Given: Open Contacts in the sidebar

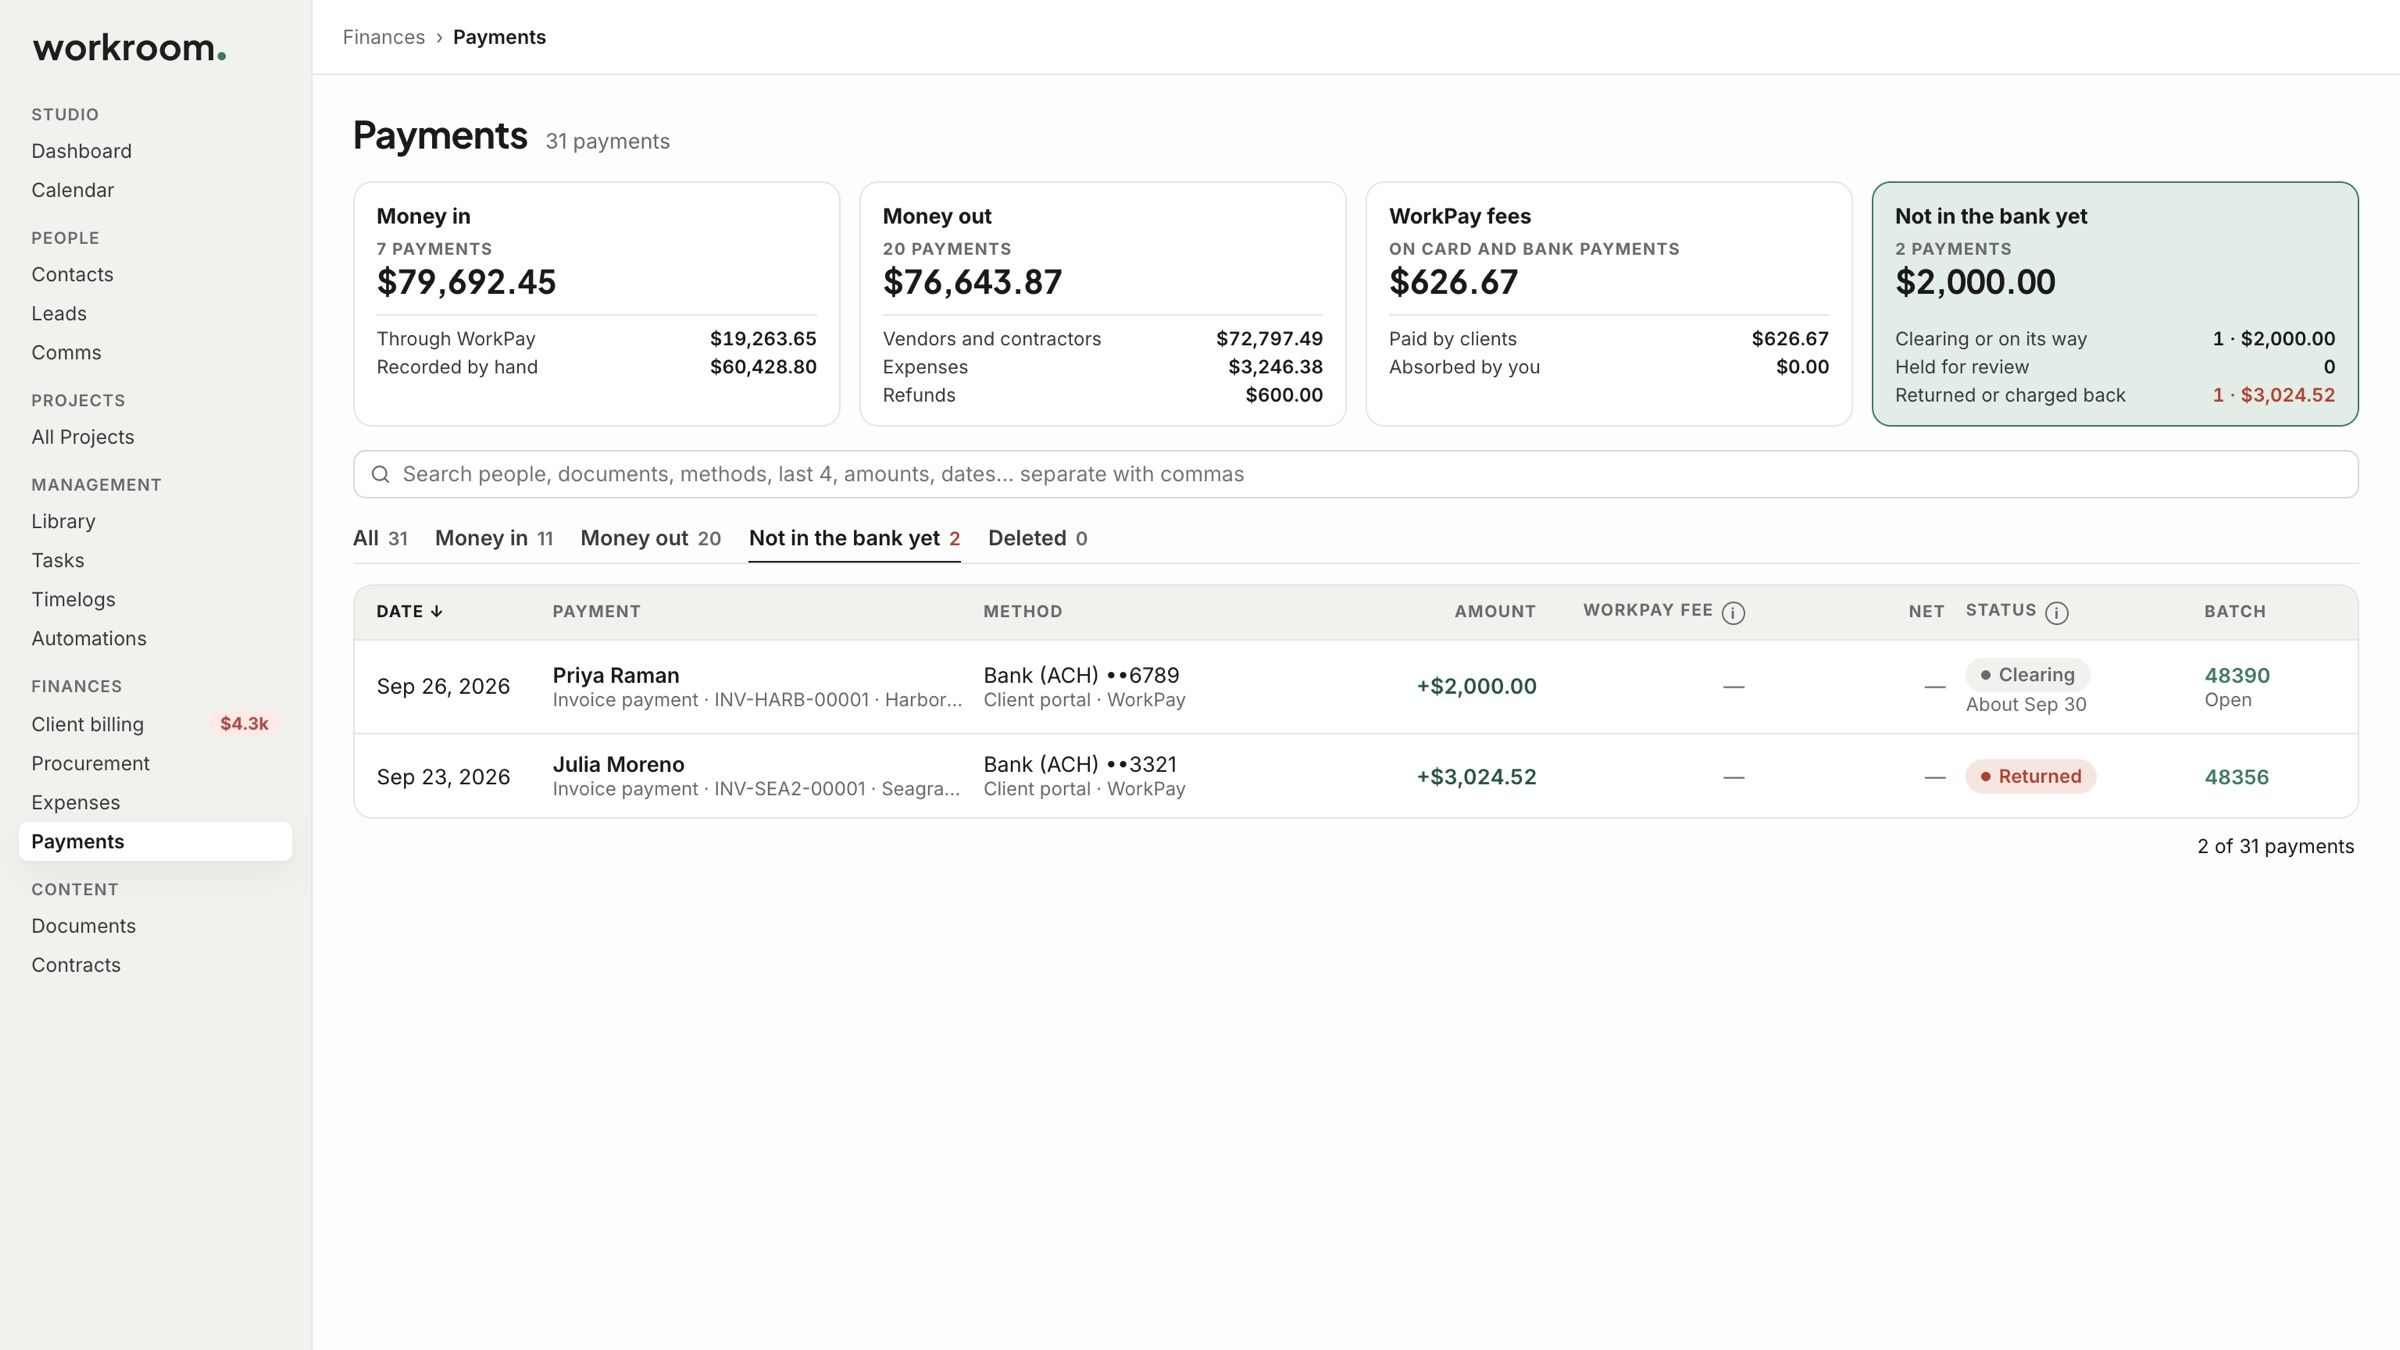Looking at the screenshot, I should 72,274.
